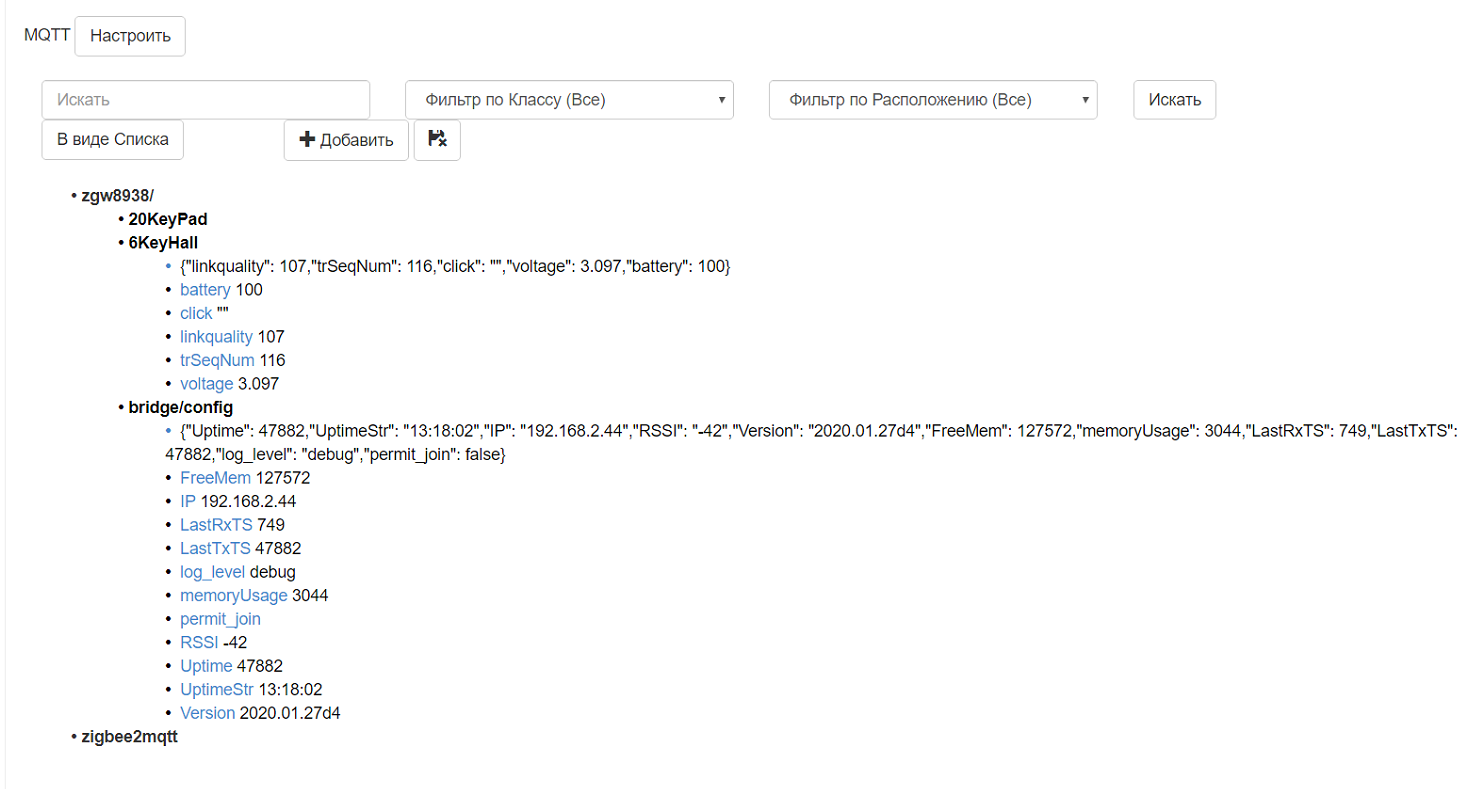Click the floppy-disk-with-X icon button
The width and height of the screenshot is (1468, 789).
437,140
